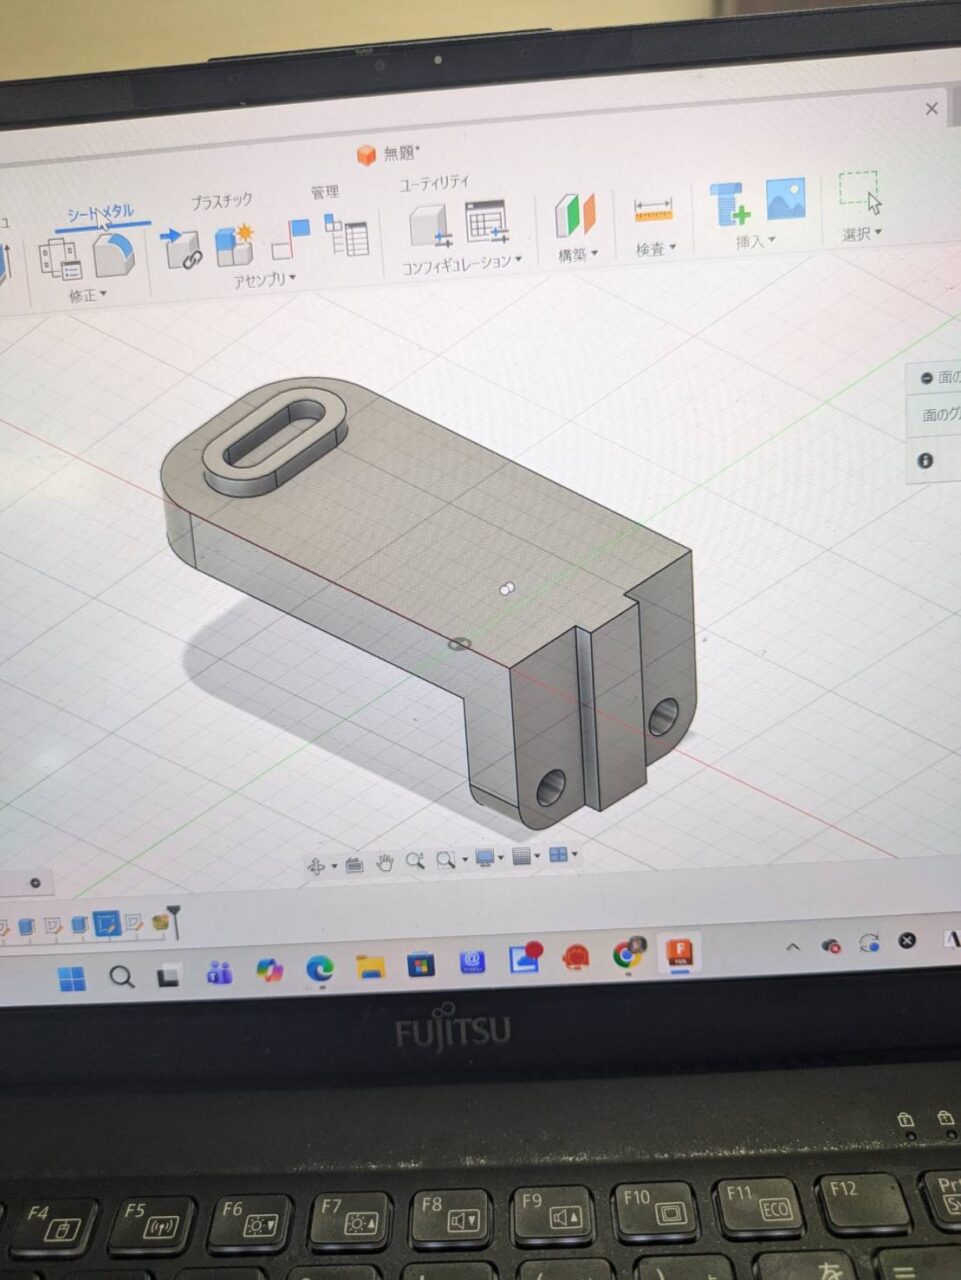This screenshot has width=961, height=1280.
Task: Open the アセンブリ dropdown menu
Action: pyautogui.click(x=264, y=281)
